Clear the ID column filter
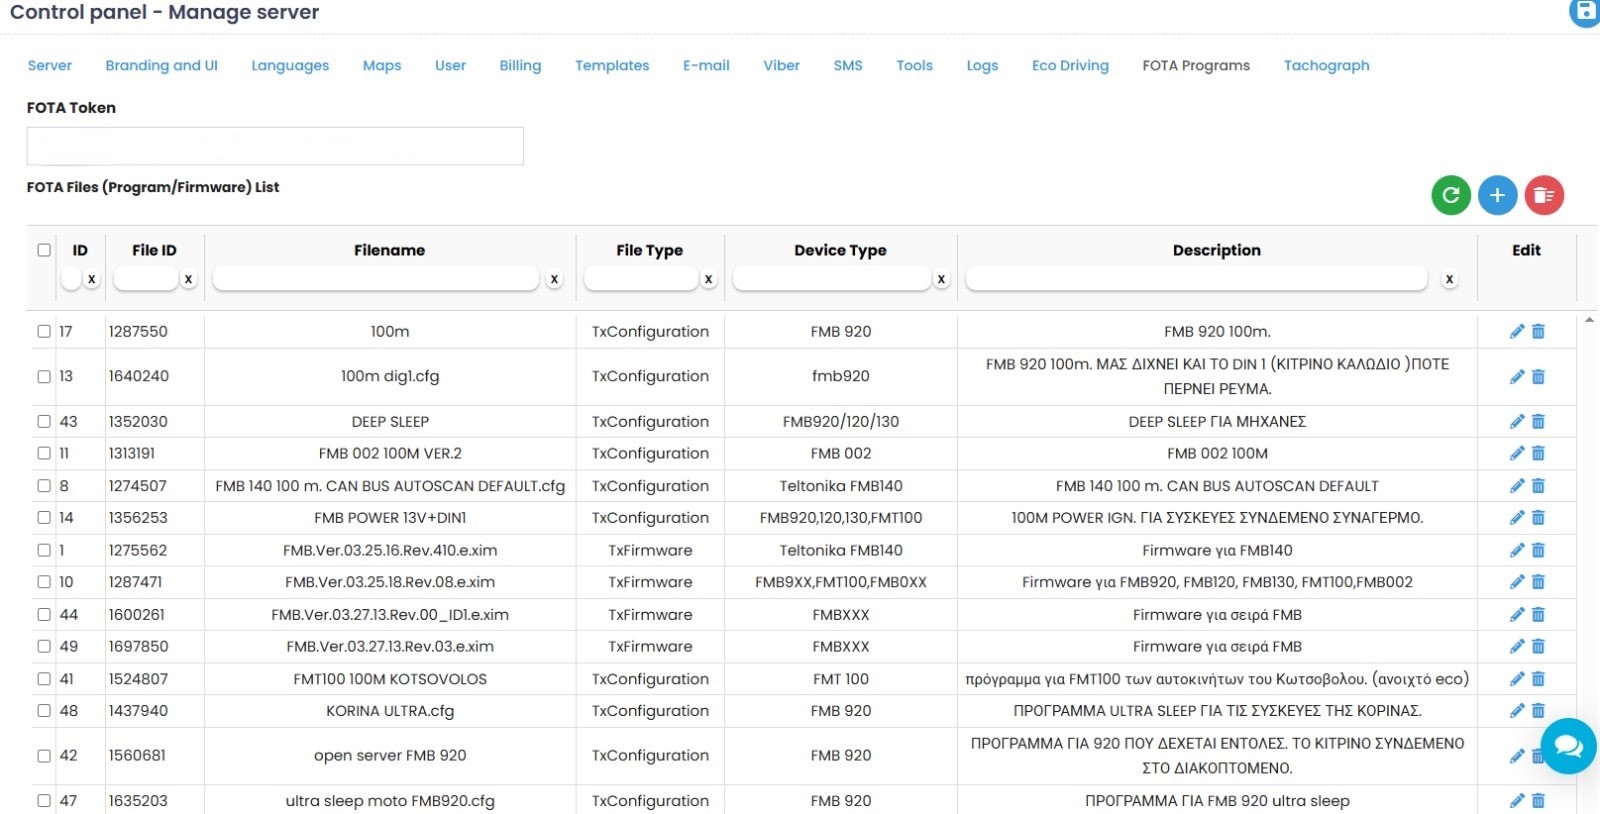Screen dimensions: 1600x814 92,279
